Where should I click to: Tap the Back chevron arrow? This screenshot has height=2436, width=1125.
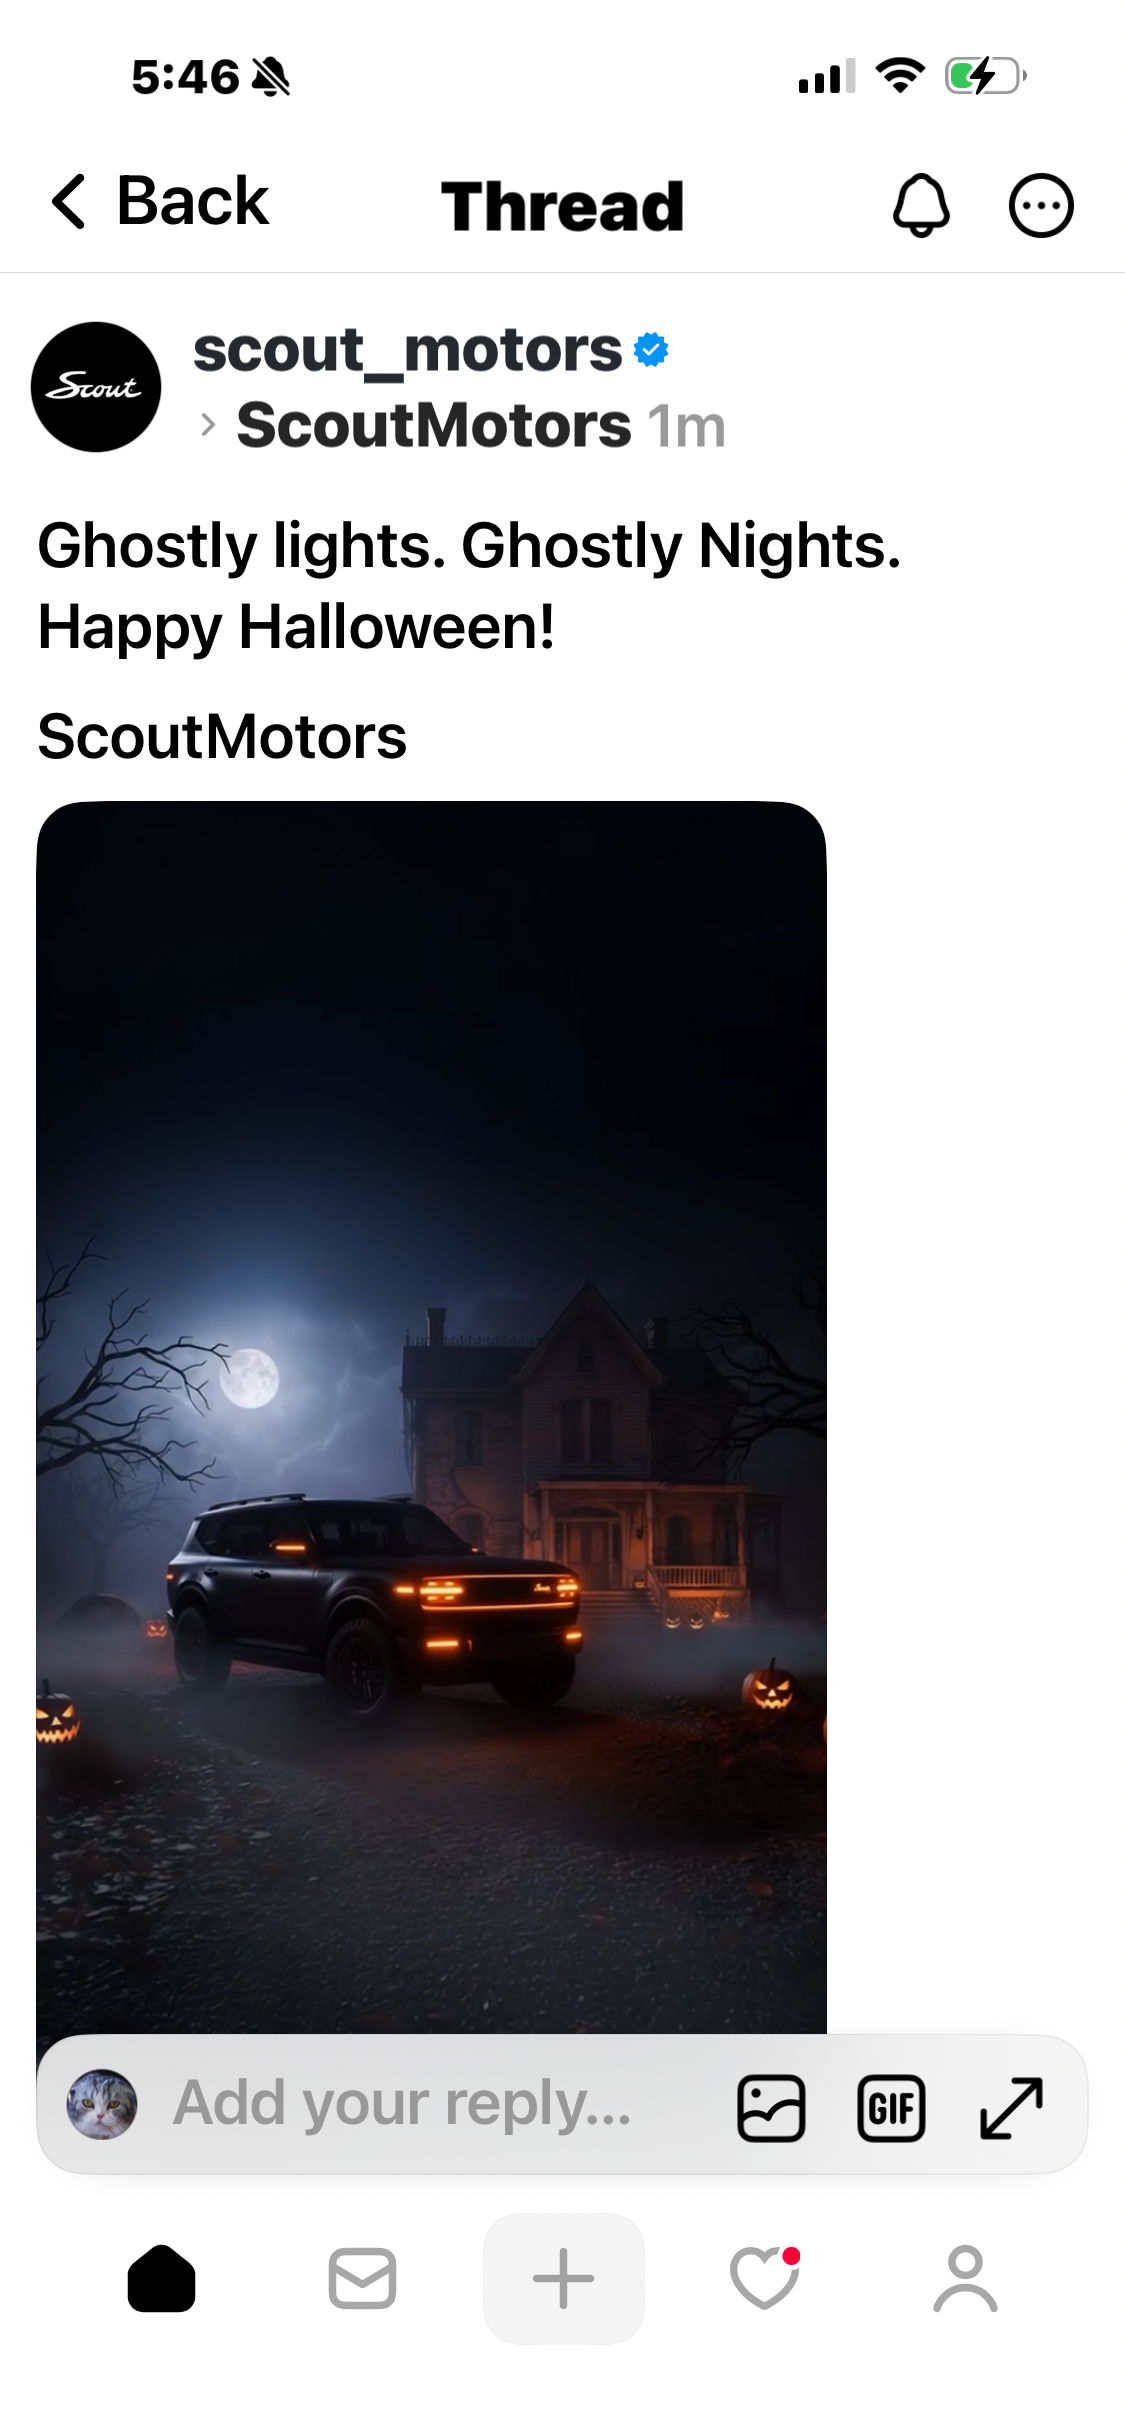(68, 202)
